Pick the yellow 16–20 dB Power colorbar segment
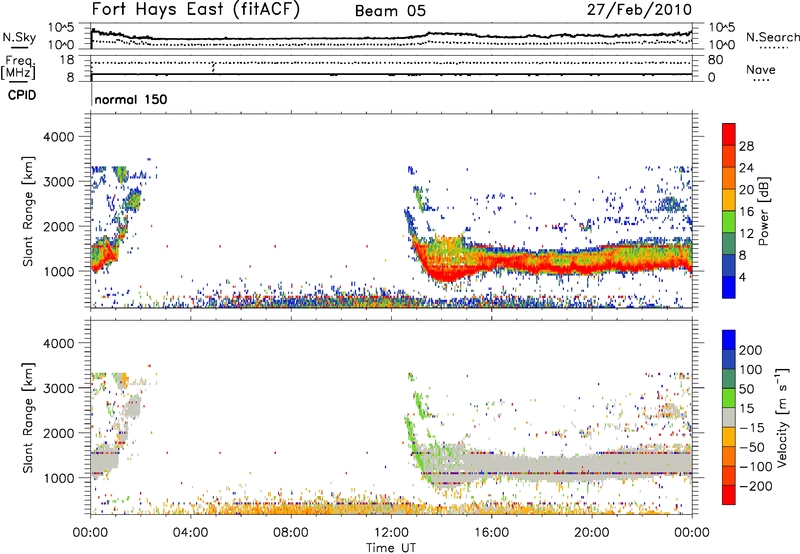 729,200
